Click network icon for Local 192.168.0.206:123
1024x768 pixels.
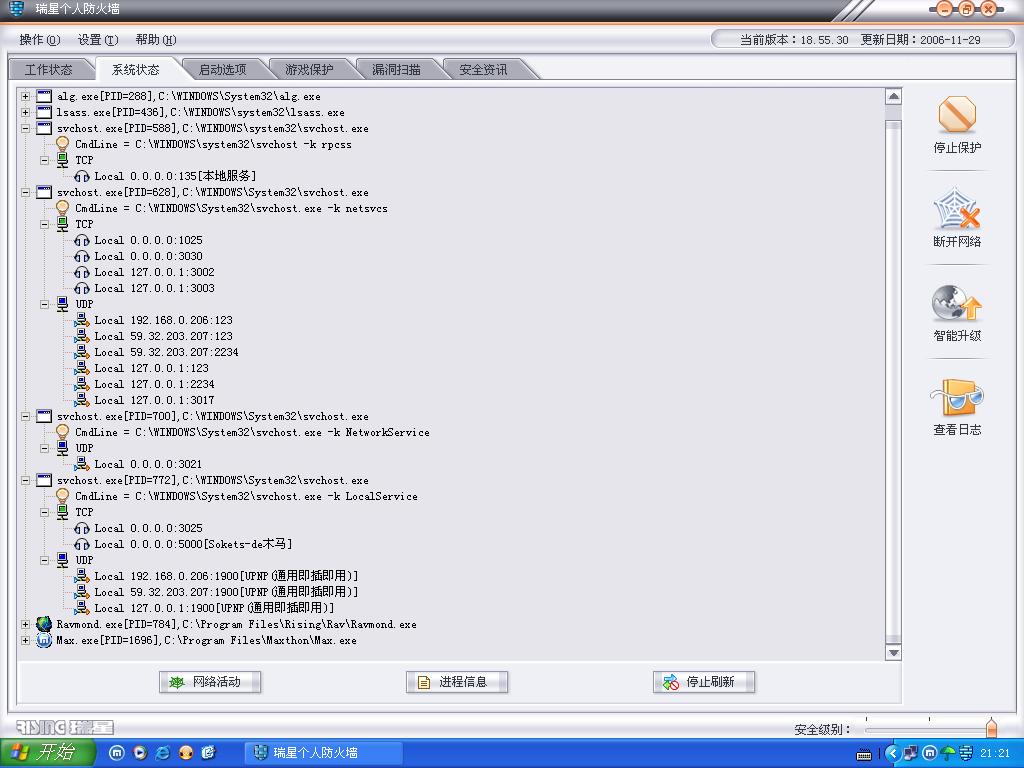[x=82, y=319]
